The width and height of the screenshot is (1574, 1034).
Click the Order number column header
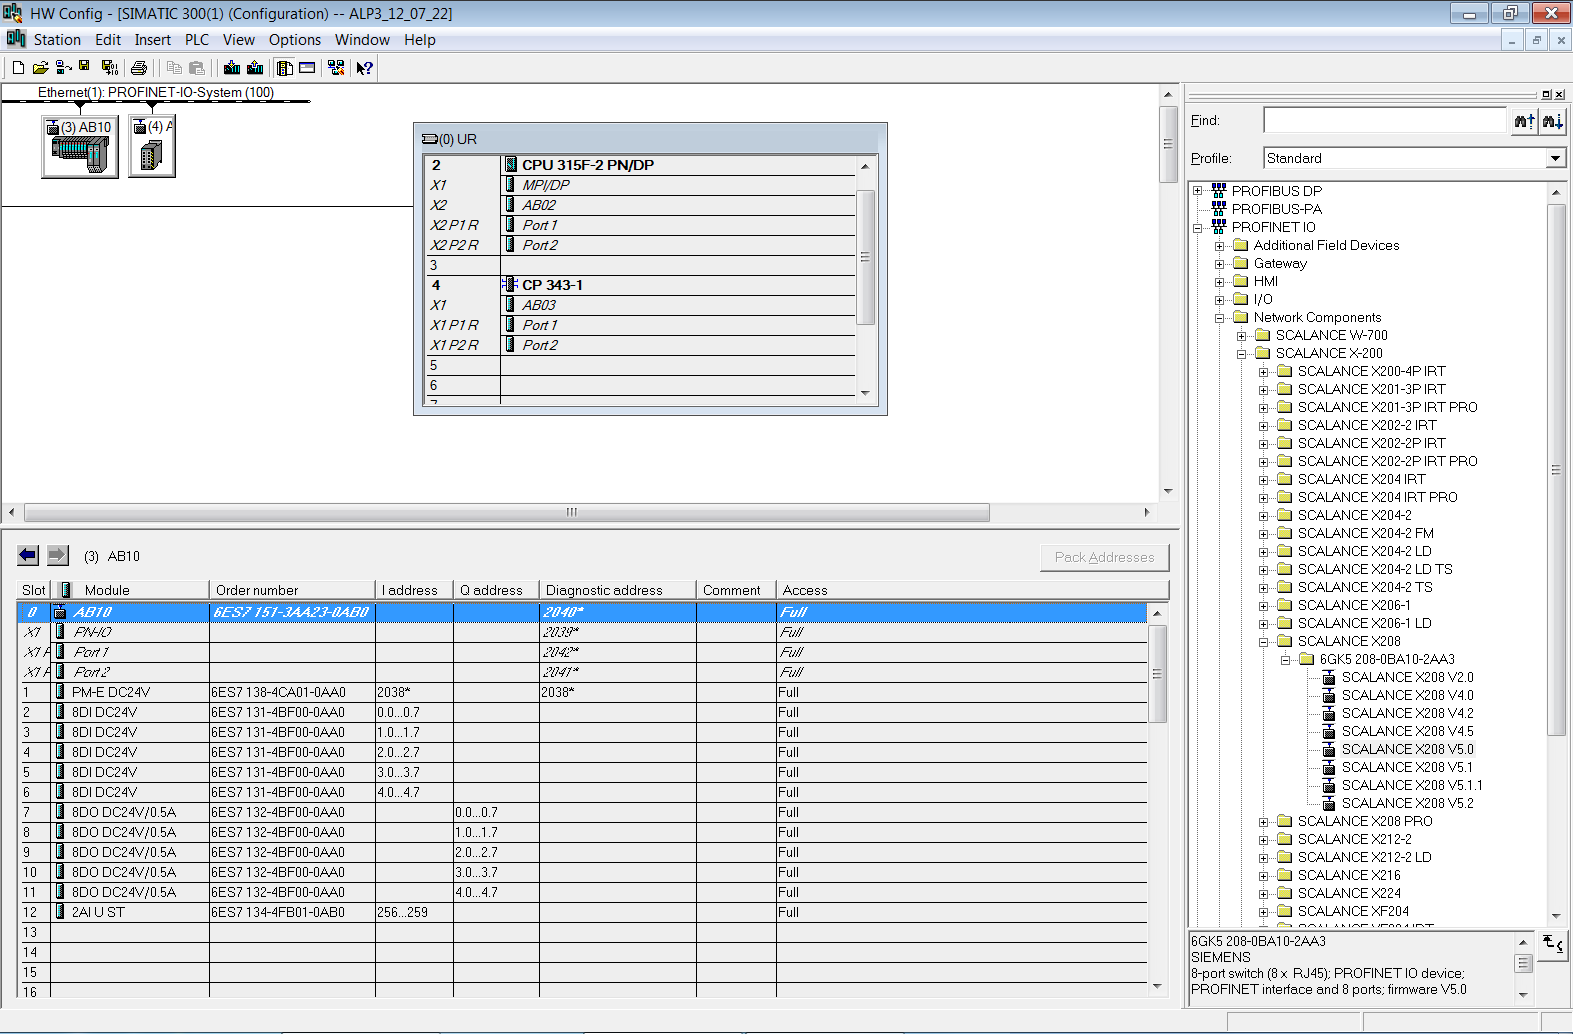click(x=292, y=590)
